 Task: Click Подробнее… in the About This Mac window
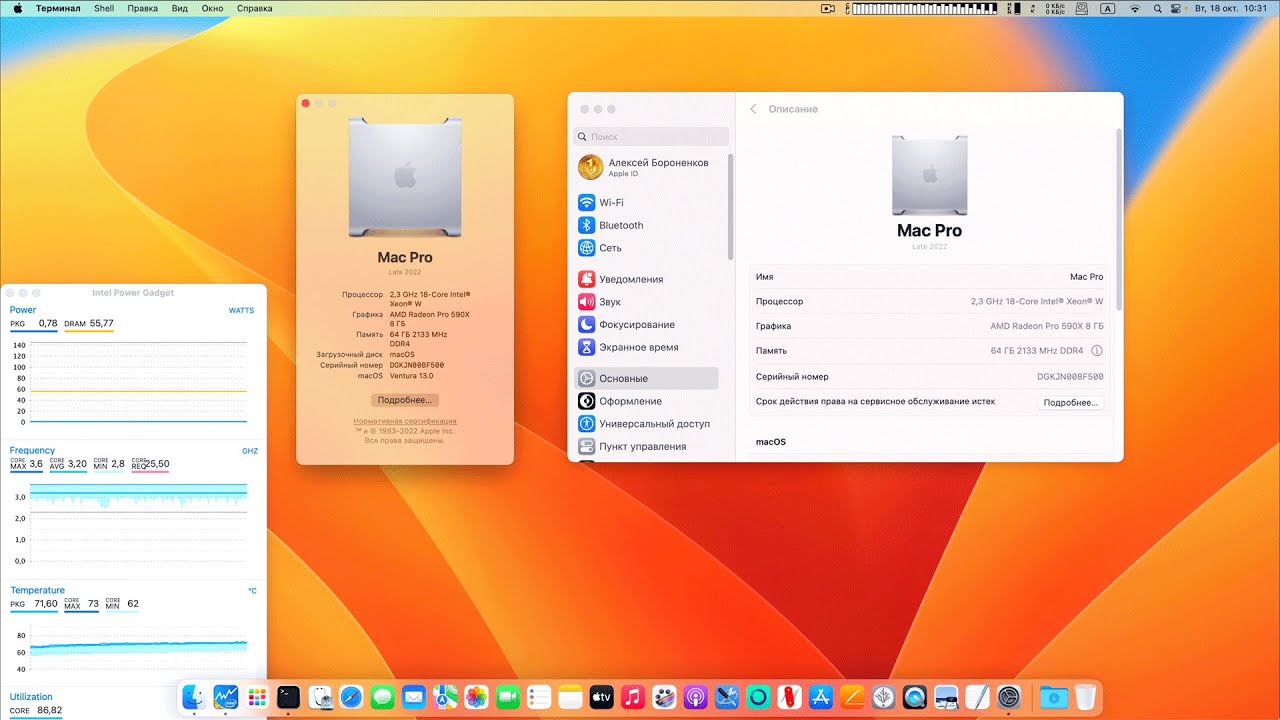(x=405, y=400)
